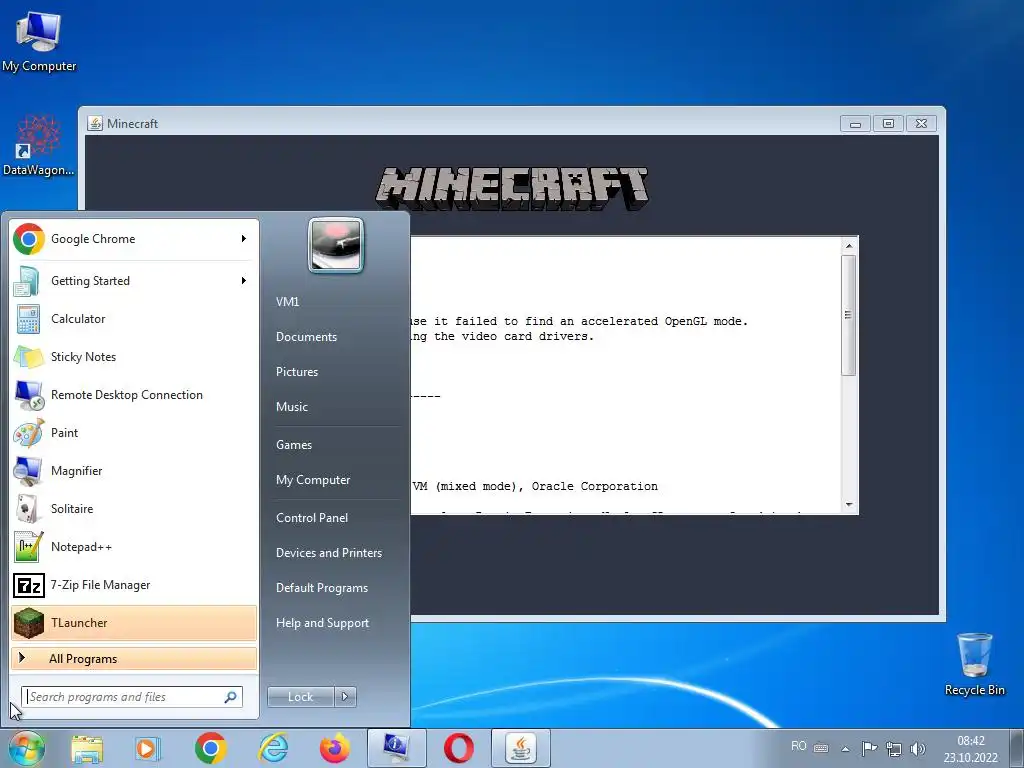Start the Magnifier tool
Screen dimensions: 1024x768
(134, 471)
